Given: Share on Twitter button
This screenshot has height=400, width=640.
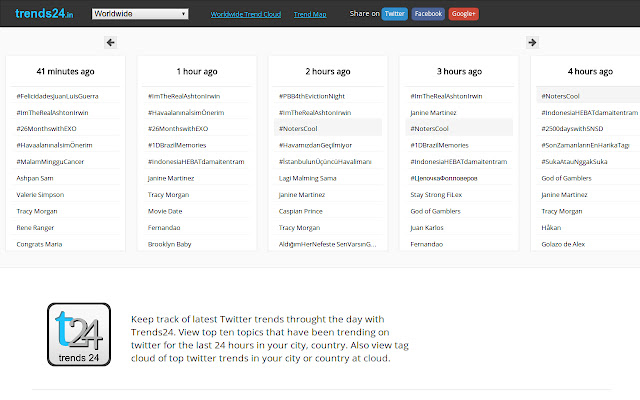Looking at the screenshot, I should click(x=394, y=15).
